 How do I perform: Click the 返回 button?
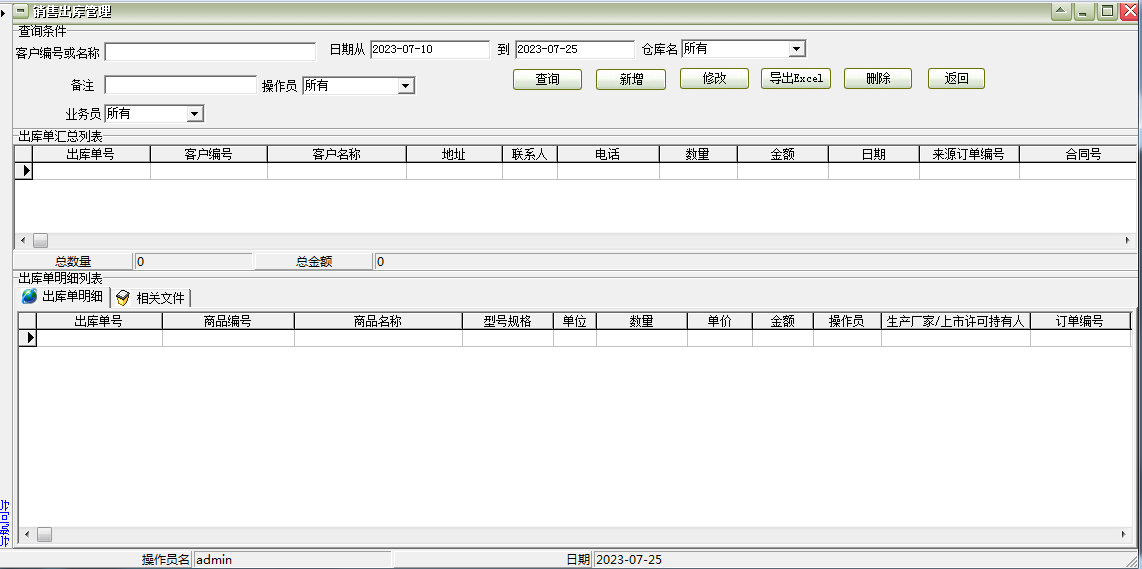(956, 79)
